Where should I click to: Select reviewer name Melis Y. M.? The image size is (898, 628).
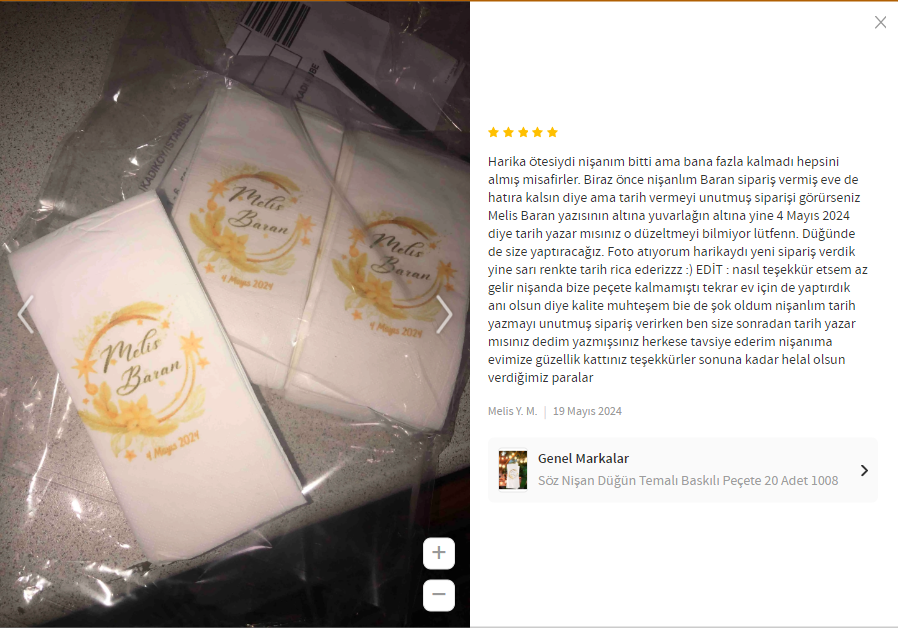click(x=513, y=411)
